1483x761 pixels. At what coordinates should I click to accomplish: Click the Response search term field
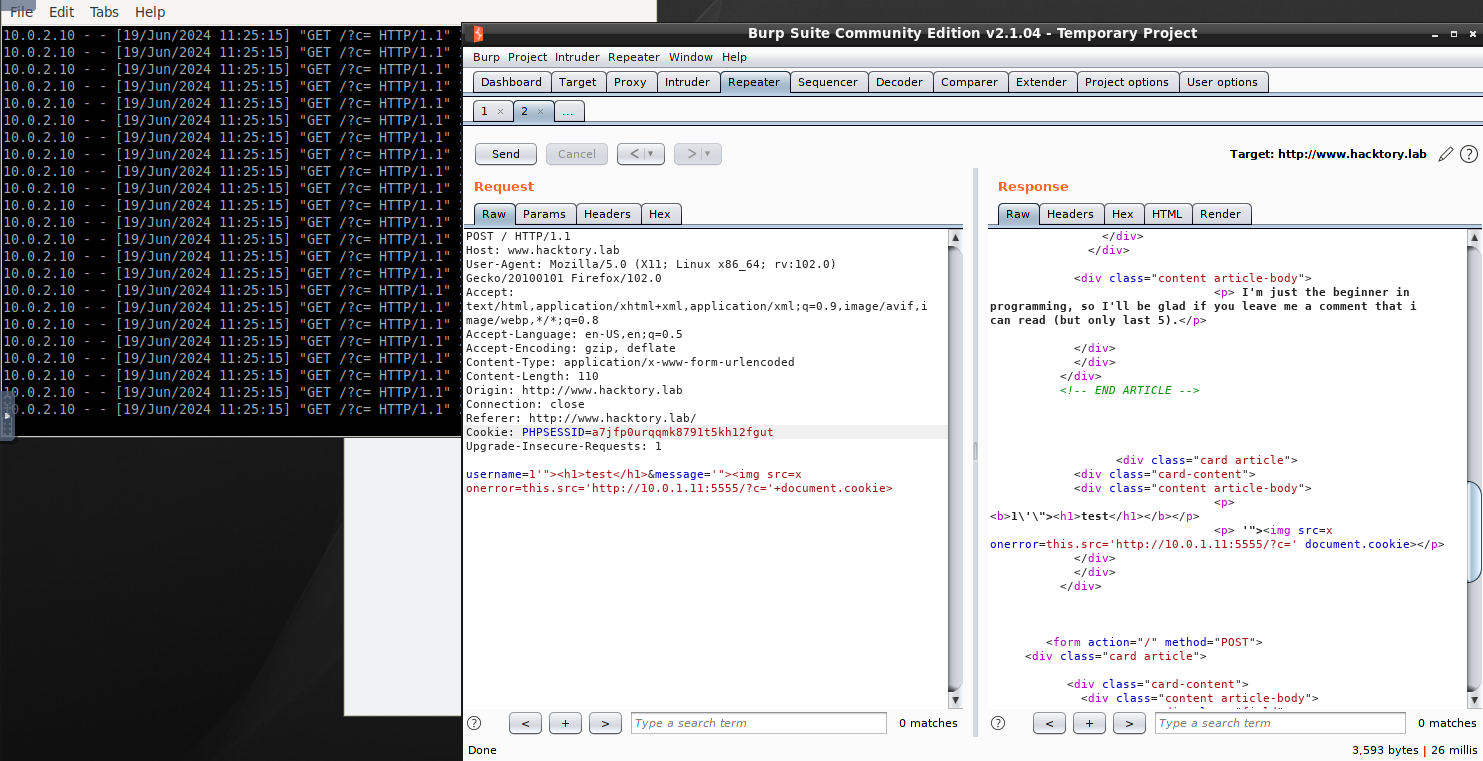(1280, 723)
